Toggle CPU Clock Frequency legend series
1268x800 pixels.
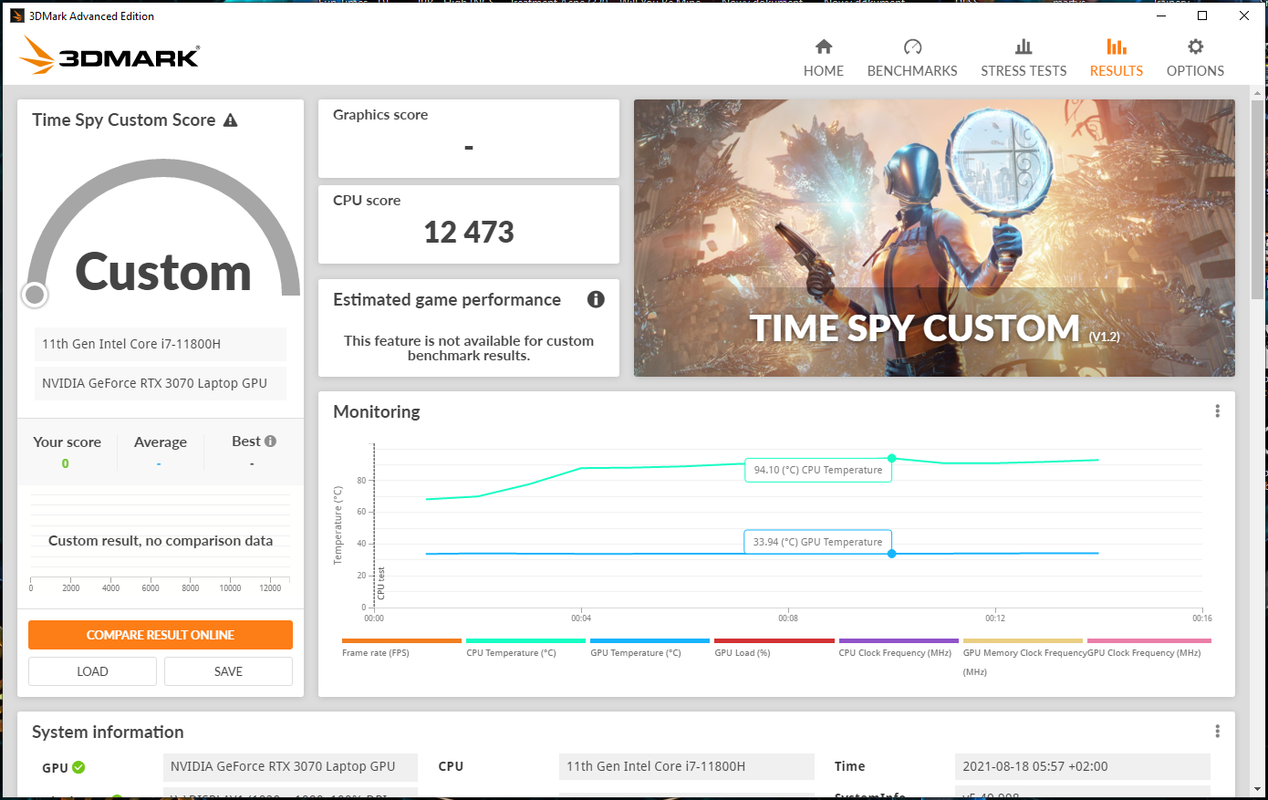898,647
